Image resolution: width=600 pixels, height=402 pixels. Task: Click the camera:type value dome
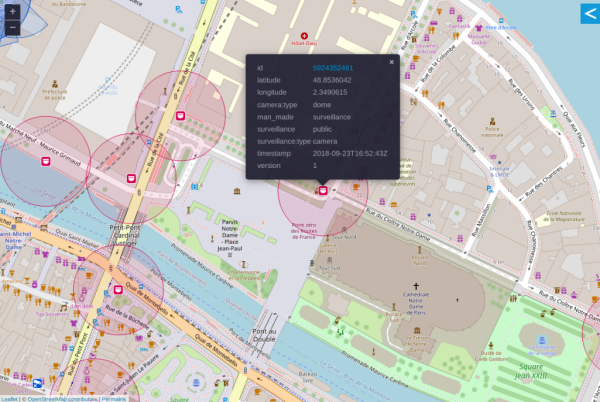[x=322, y=105]
